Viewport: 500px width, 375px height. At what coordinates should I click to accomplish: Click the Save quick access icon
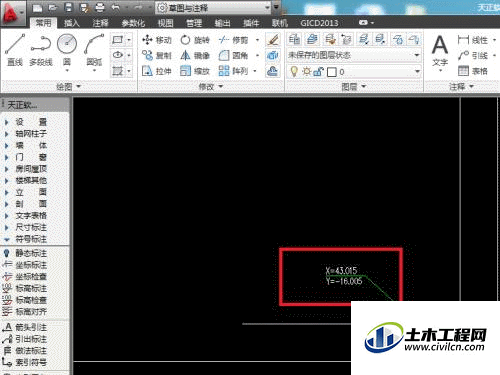[x=68, y=8]
